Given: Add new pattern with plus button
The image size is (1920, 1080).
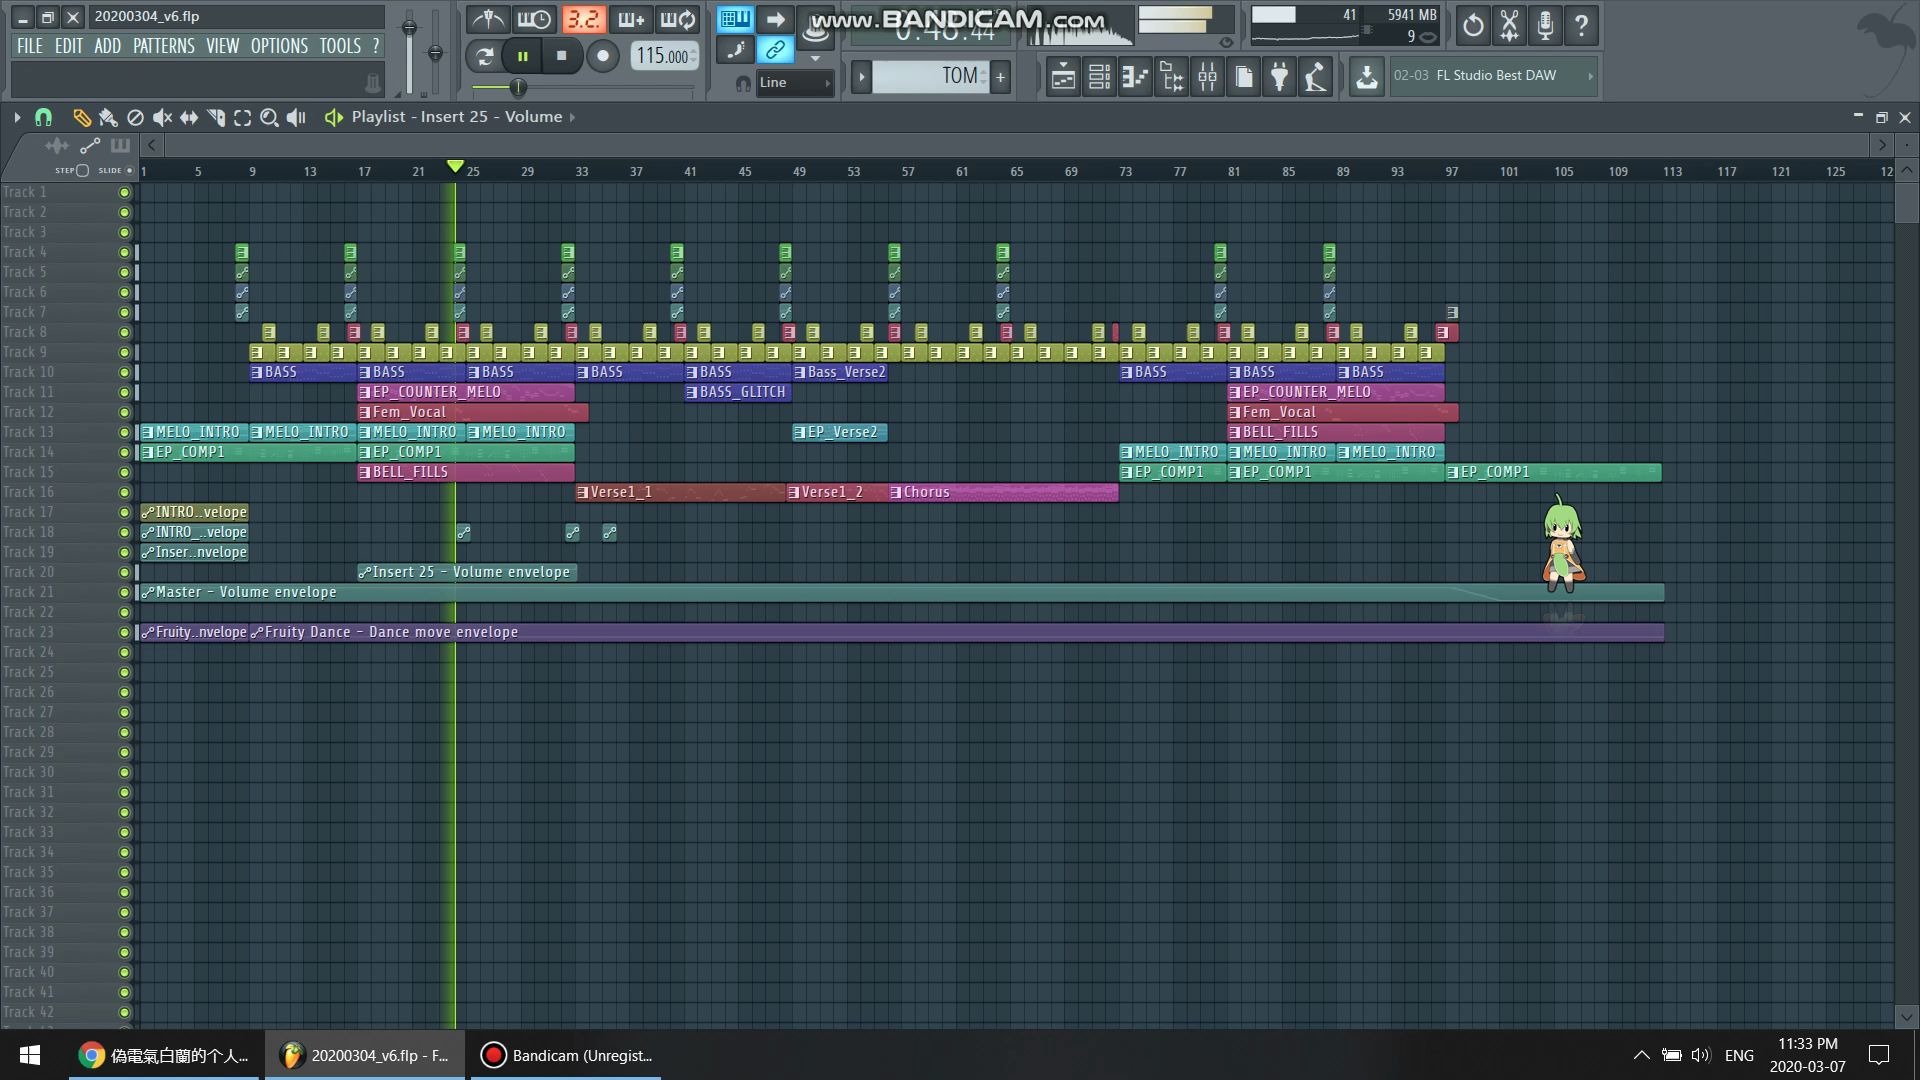Looking at the screenshot, I should [x=1000, y=76].
